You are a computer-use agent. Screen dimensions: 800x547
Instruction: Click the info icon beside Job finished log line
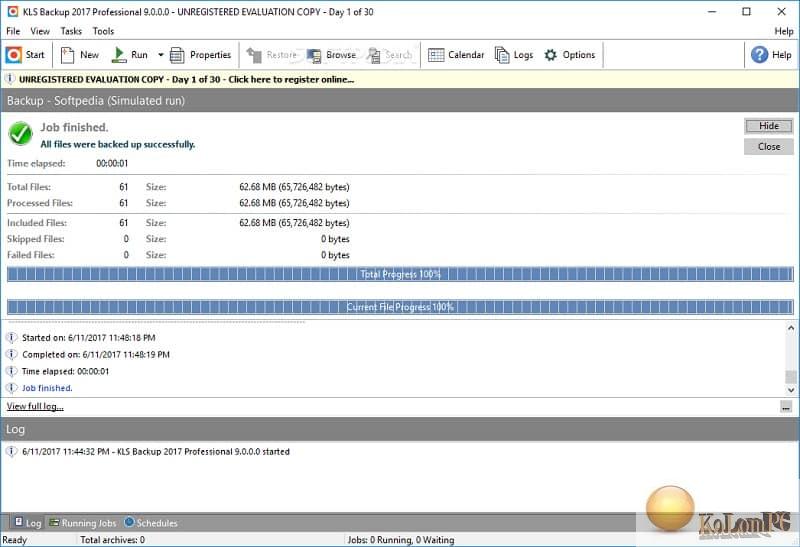pos(11,388)
